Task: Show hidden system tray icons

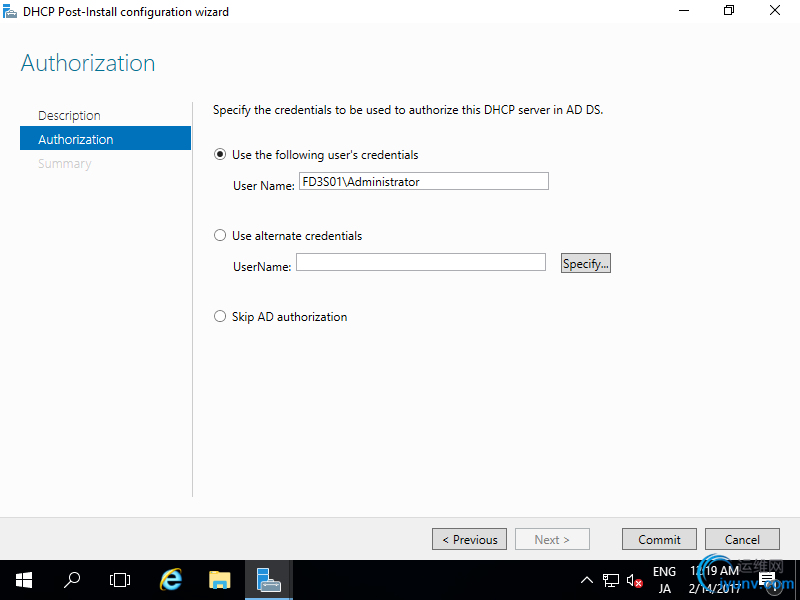Action: click(x=587, y=580)
